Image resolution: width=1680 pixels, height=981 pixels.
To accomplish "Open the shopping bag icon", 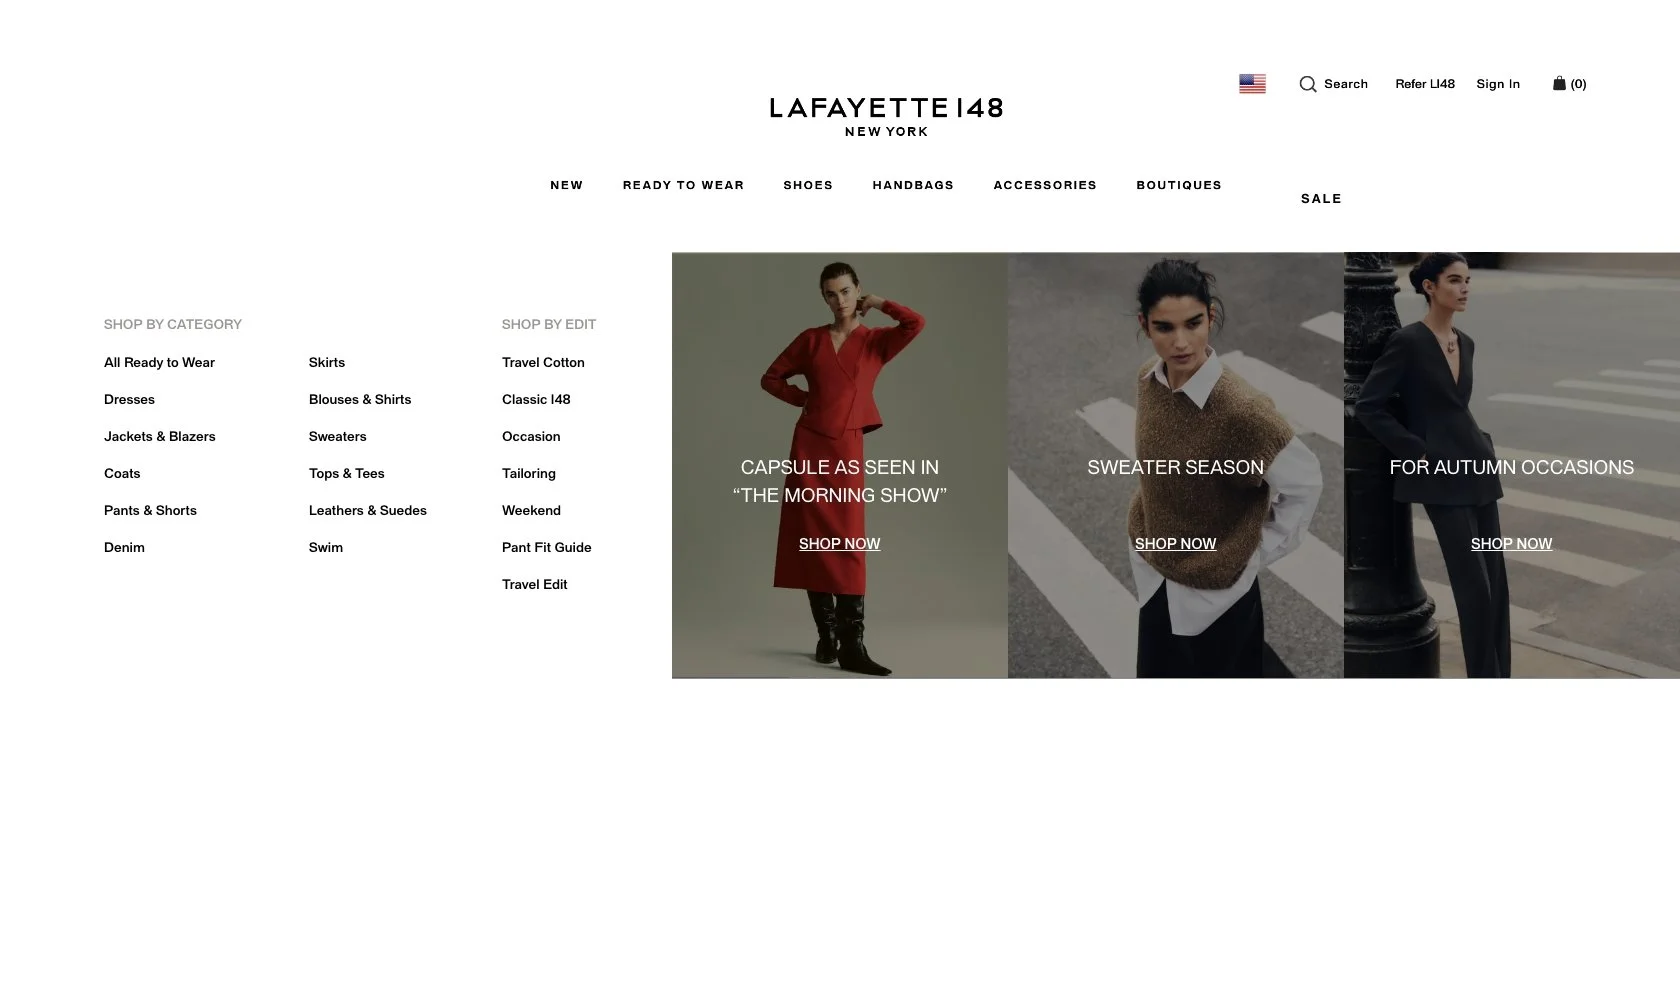I will [x=1559, y=83].
